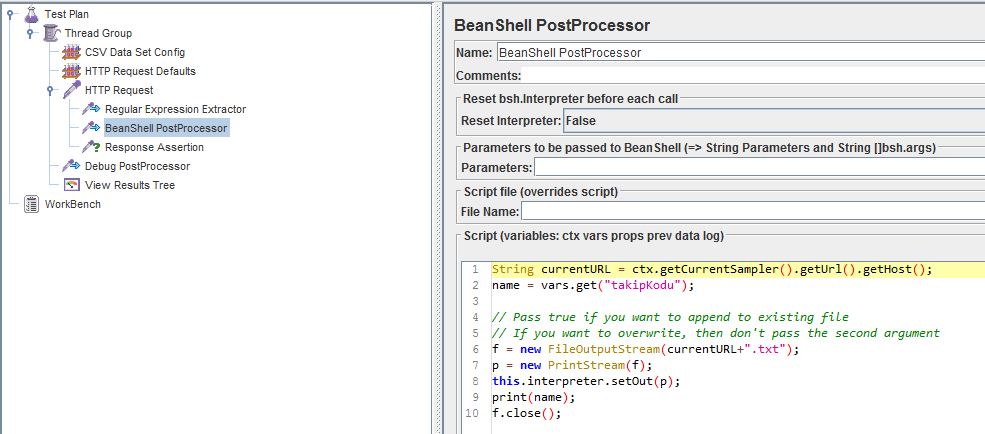Click the Debug PostProcessor icon

click(72, 166)
